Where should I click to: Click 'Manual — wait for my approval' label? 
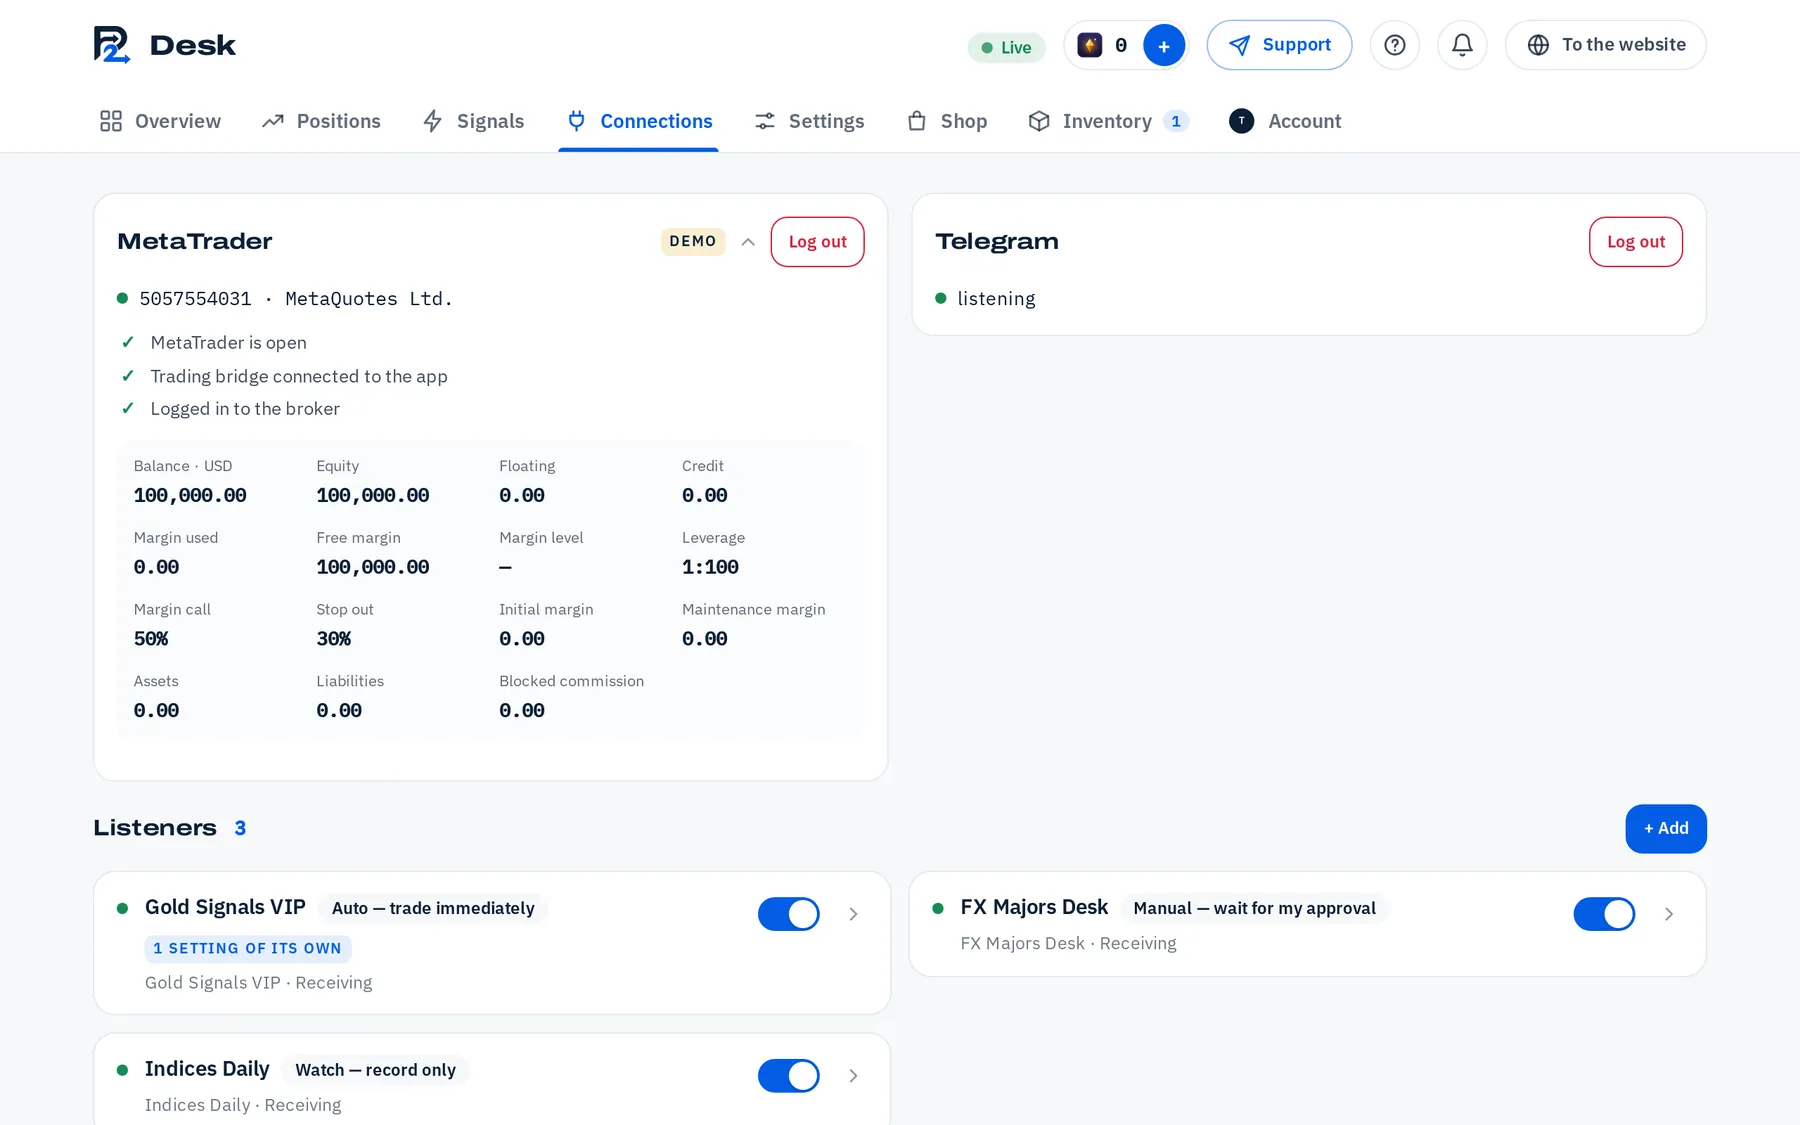(x=1255, y=908)
